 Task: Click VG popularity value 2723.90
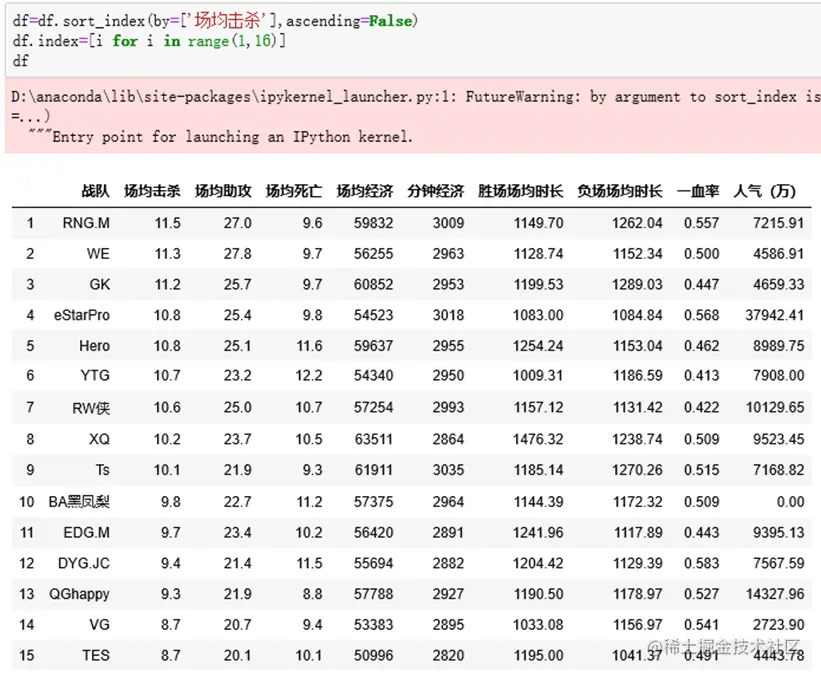[x=778, y=625]
